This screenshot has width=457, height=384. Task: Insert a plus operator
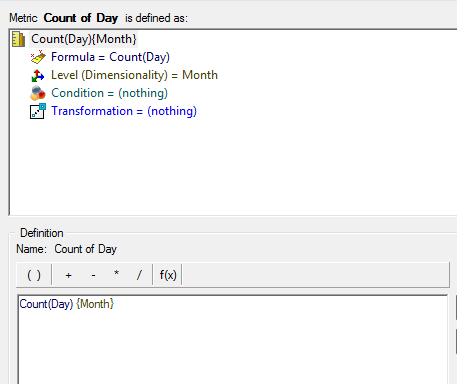click(x=68, y=275)
